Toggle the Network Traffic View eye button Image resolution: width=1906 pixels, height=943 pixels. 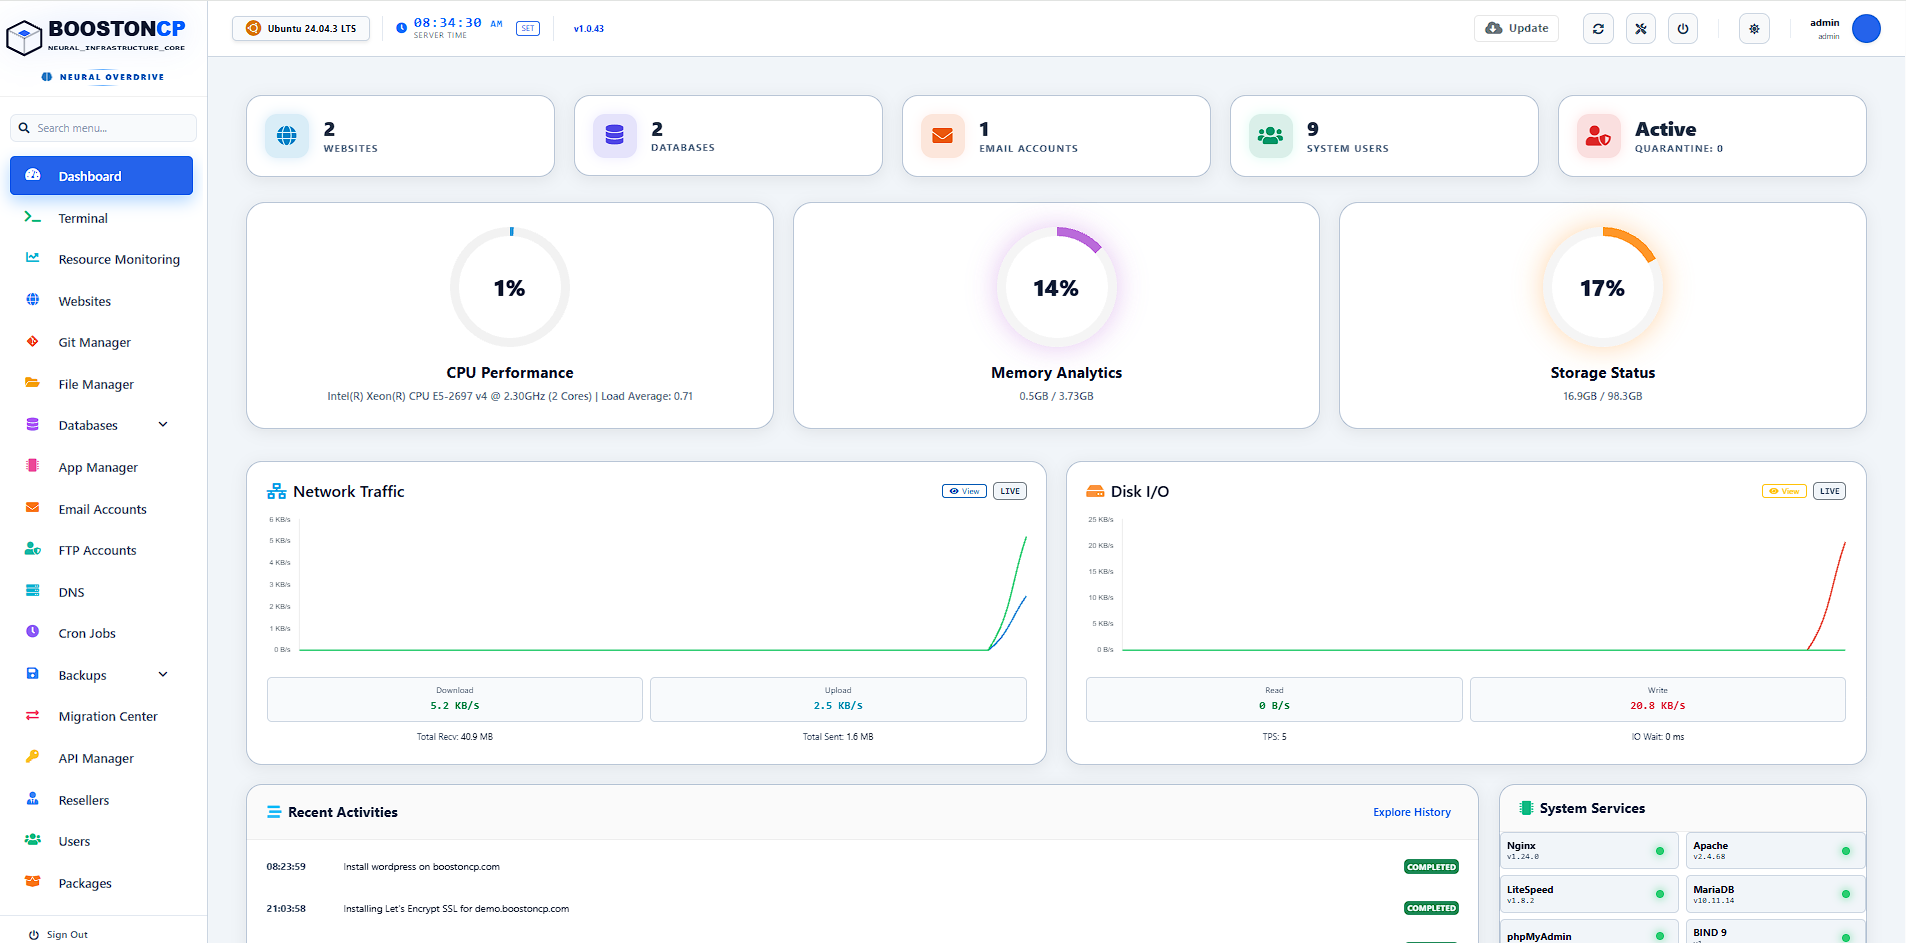[x=964, y=491]
